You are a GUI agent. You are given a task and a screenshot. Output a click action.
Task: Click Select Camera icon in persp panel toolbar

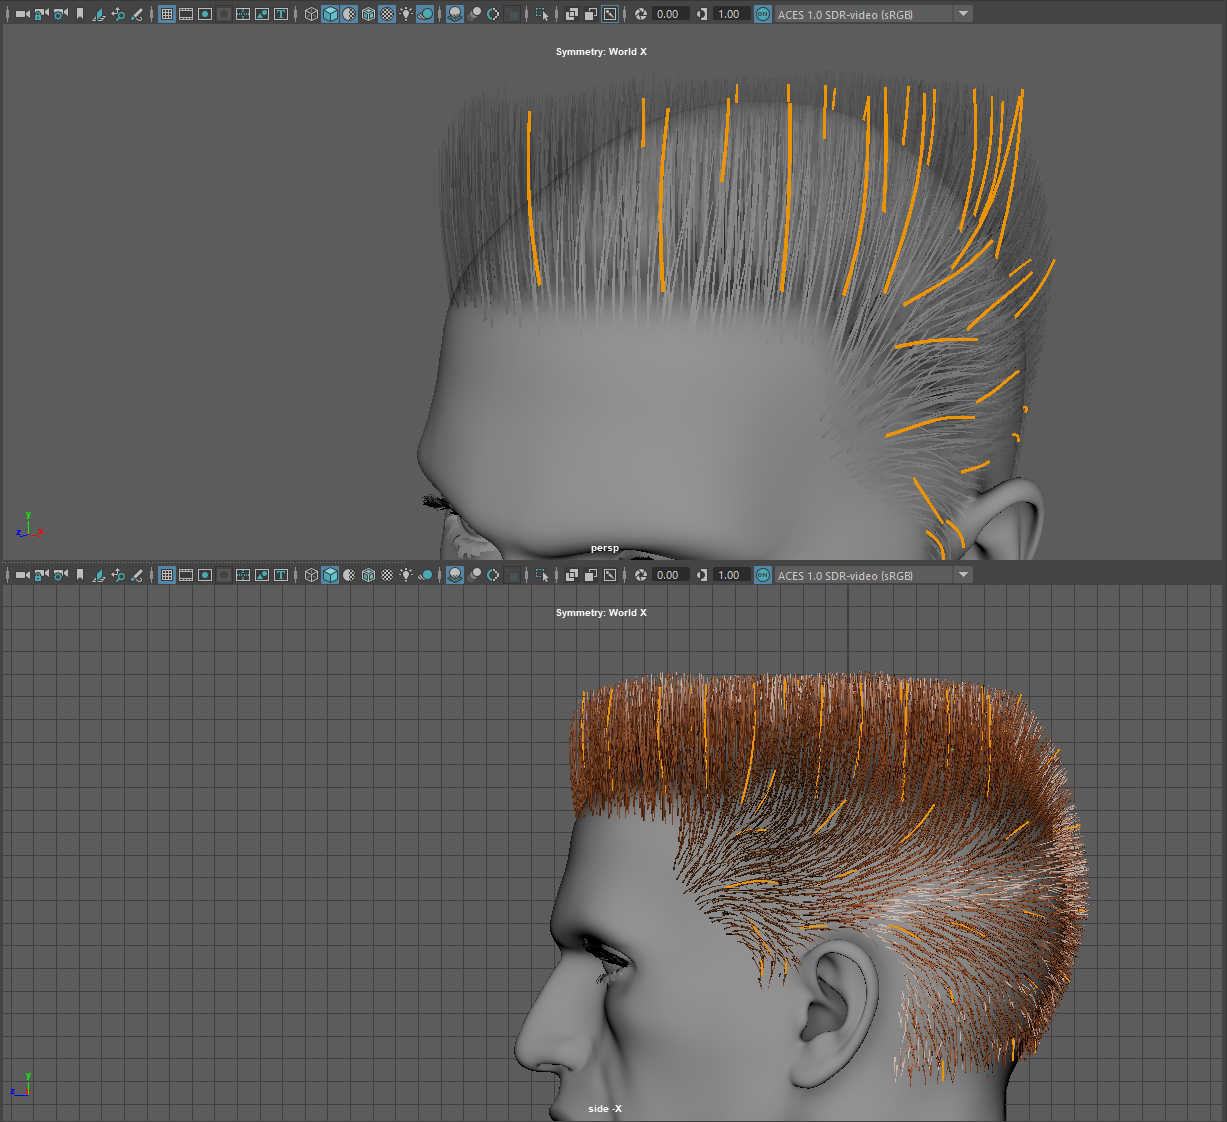(x=23, y=14)
